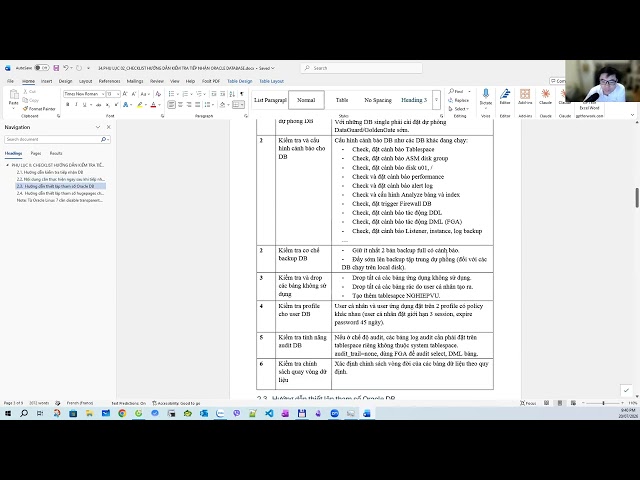Apply the No Spacing style
The width and height of the screenshot is (640, 480).
click(x=378, y=100)
